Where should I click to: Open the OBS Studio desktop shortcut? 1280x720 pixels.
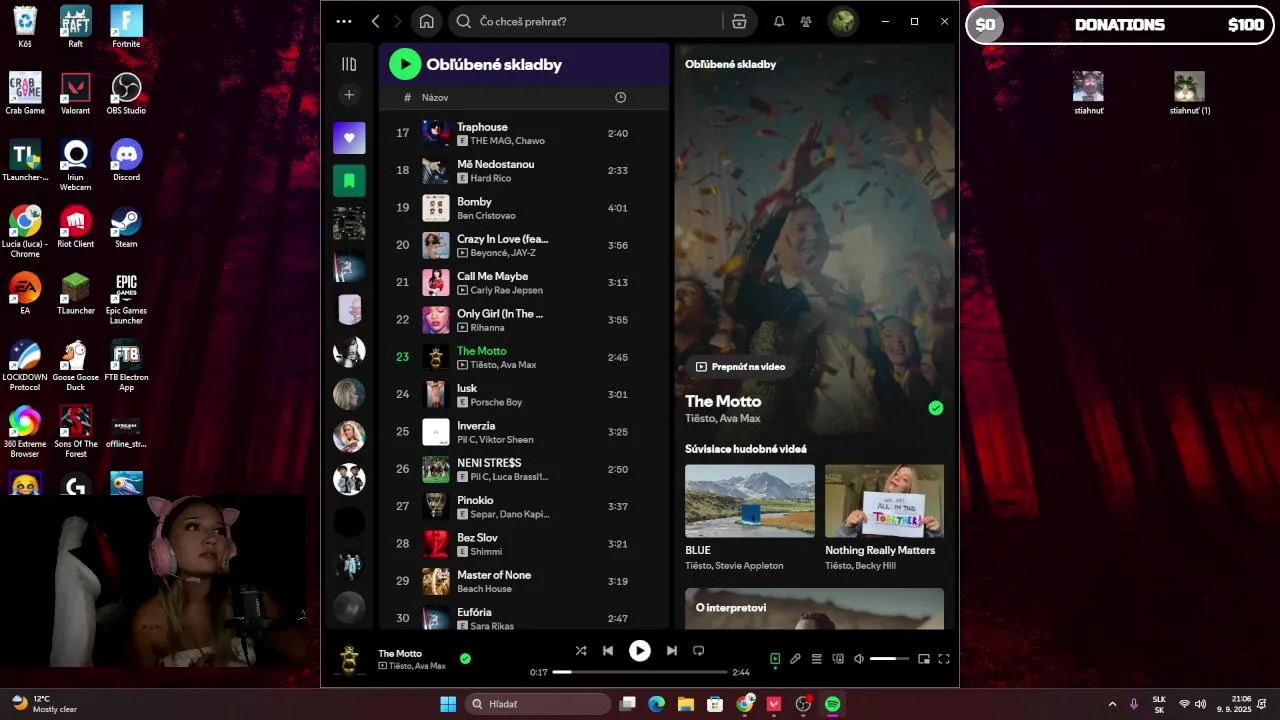point(126,94)
